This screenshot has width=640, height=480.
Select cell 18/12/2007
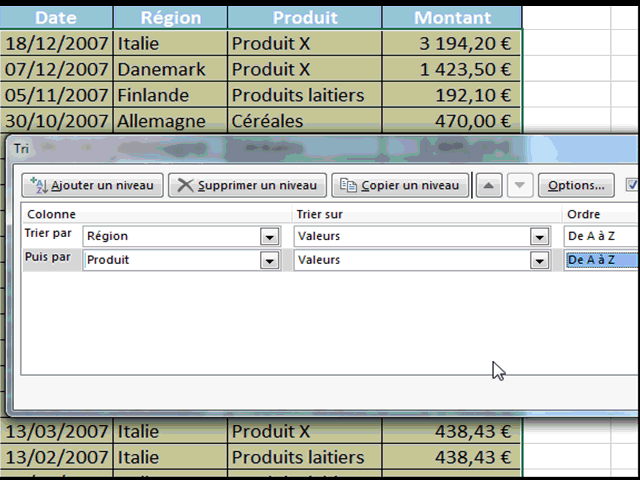click(56, 43)
